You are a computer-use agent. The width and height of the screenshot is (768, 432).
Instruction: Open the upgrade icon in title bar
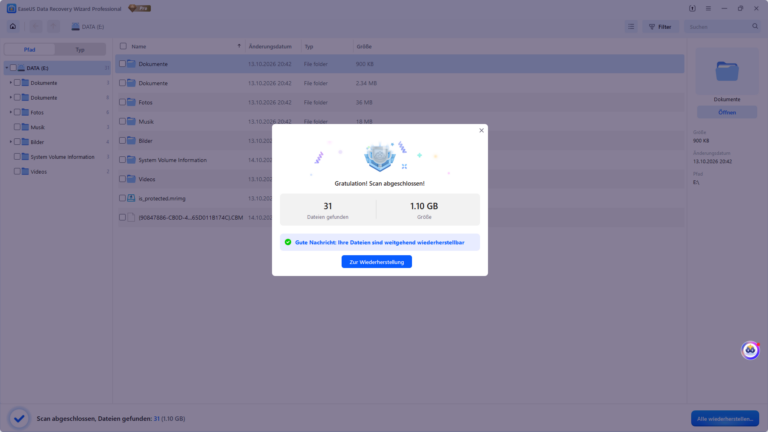coord(692,8)
